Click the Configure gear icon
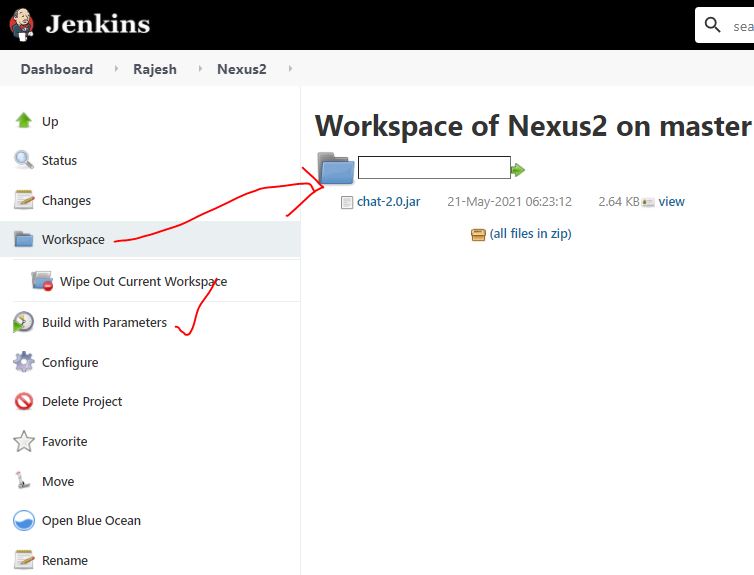Image resolution: width=754 pixels, height=575 pixels. pyautogui.click(x=24, y=362)
